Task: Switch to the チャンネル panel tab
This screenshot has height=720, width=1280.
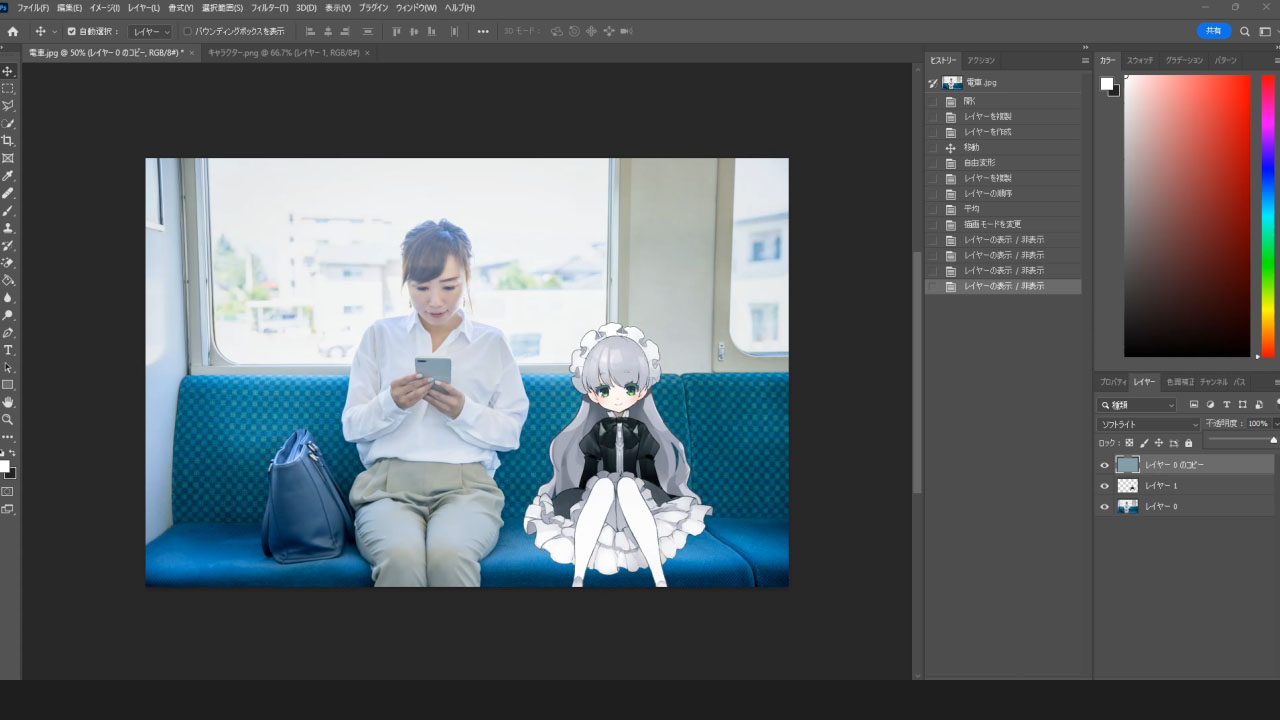Action: [x=1214, y=382]
